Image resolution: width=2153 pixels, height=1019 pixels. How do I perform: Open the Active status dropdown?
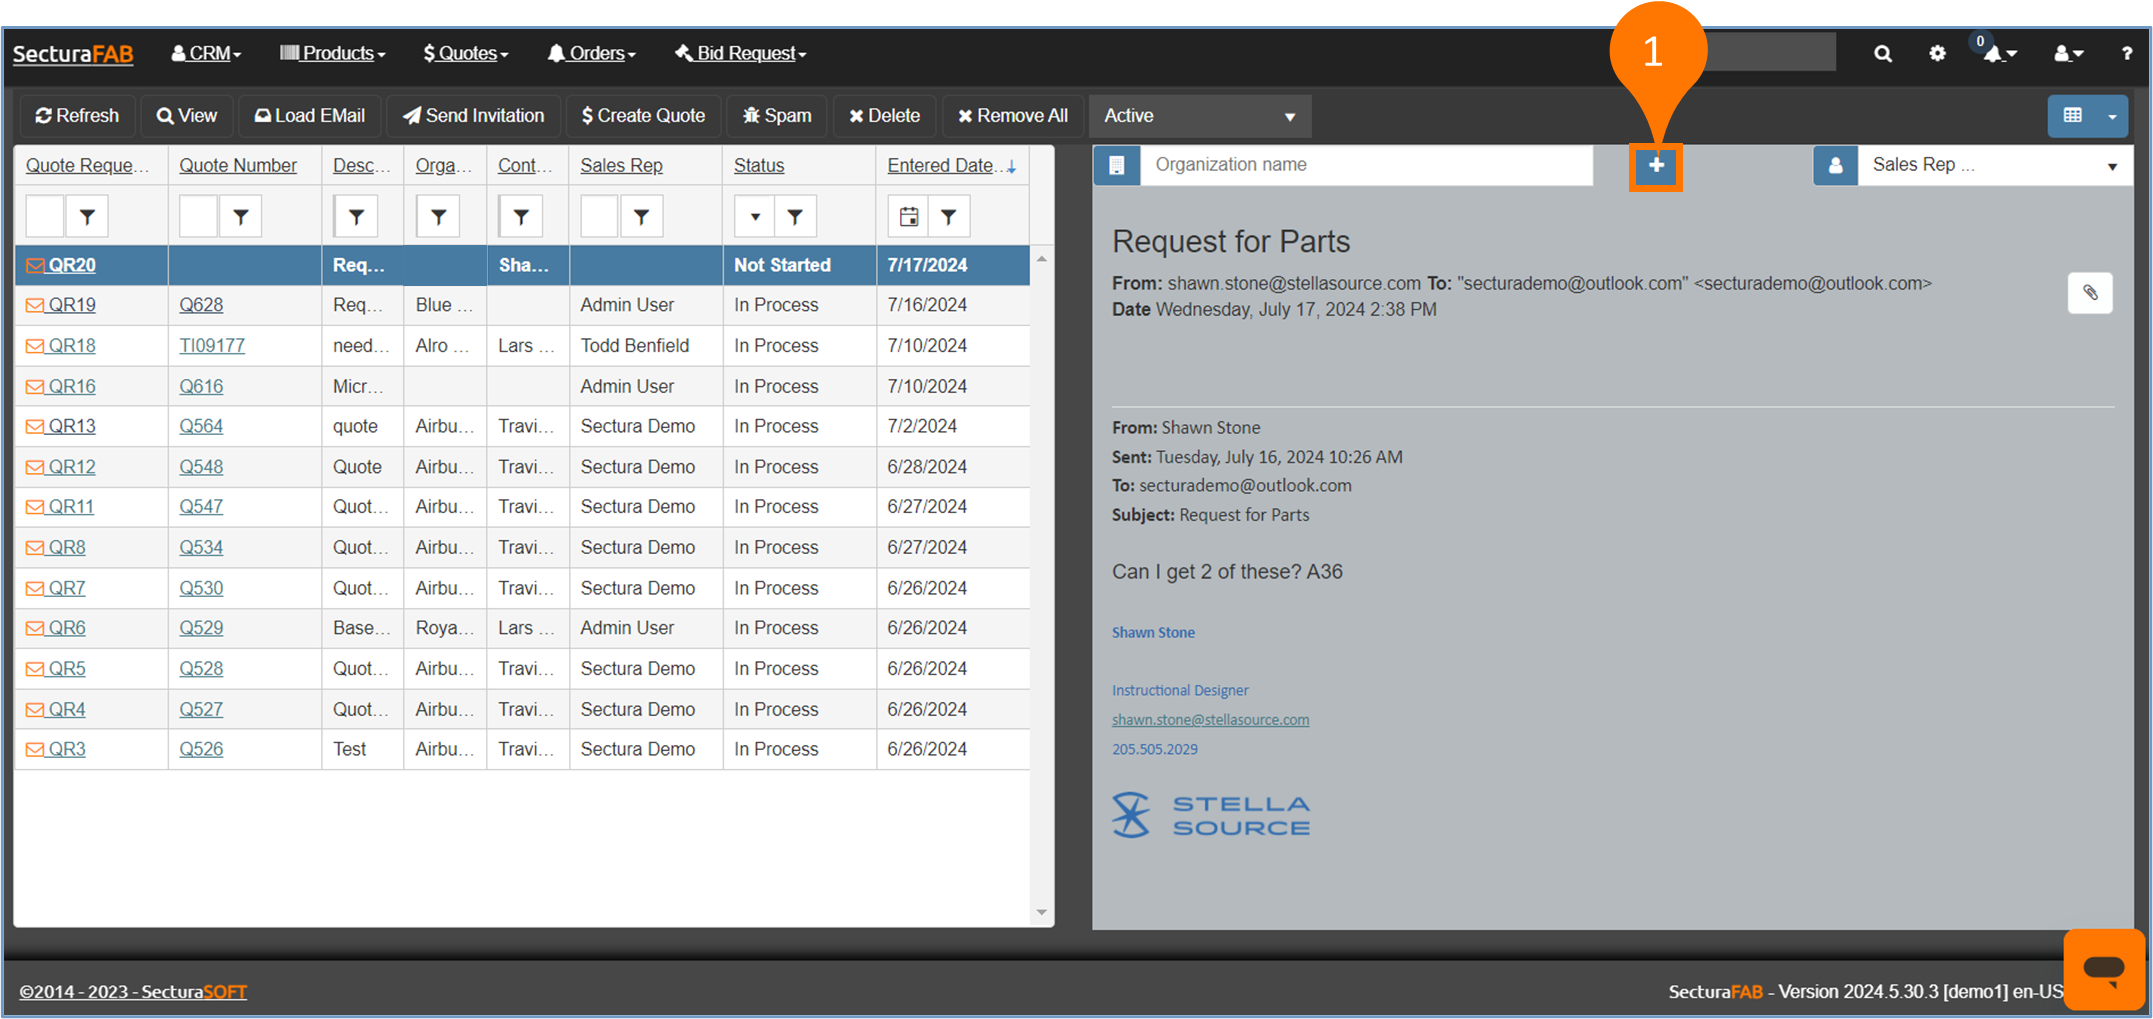[x=1200, y=116]
